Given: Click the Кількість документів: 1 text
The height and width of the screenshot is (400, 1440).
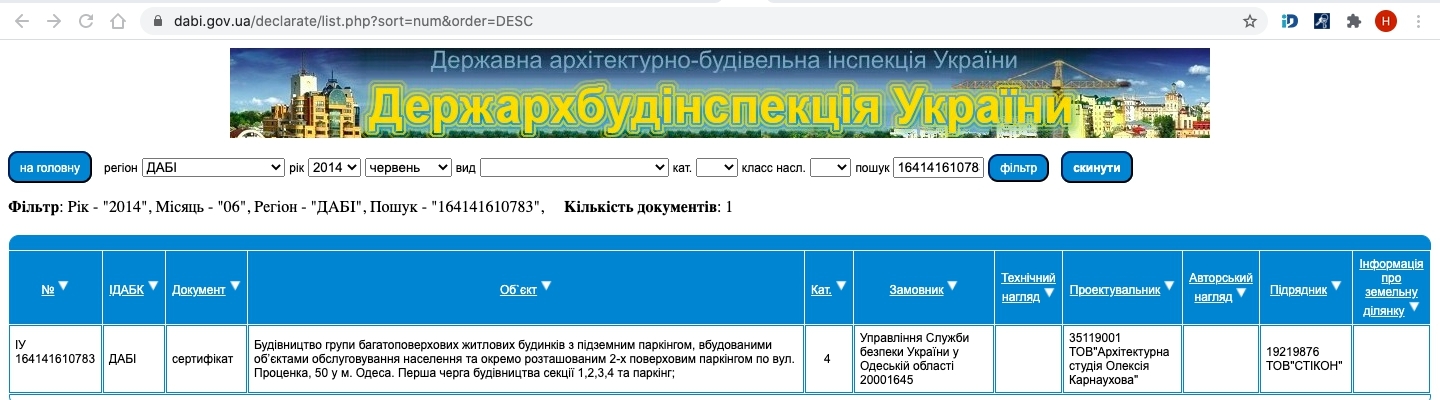Looking at the screenshot, I should point(648,208).
